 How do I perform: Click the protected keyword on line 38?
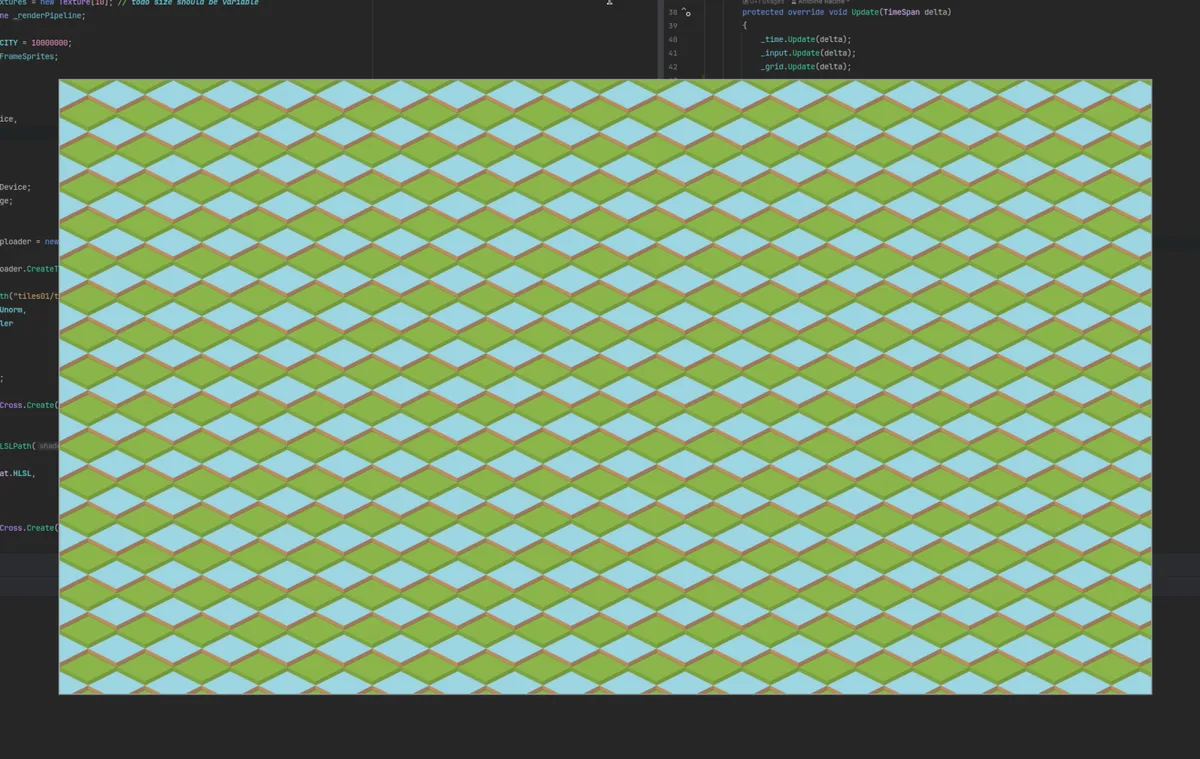tap(763, 12)
